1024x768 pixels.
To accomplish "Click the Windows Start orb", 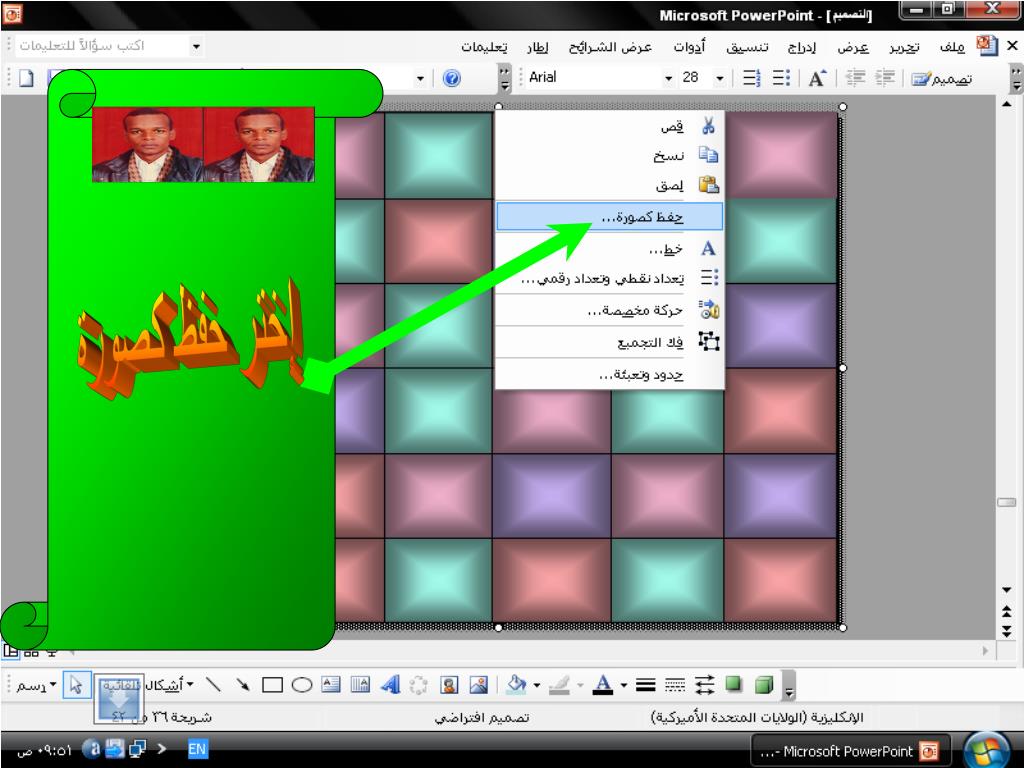I will (x=987, y=750).
